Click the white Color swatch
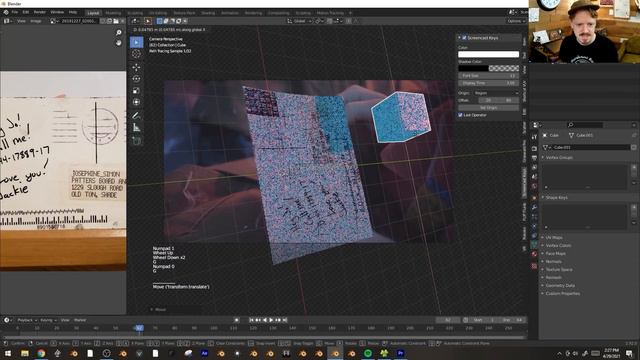Viewport: 640px width, 360px height. [x=488, y=54]
